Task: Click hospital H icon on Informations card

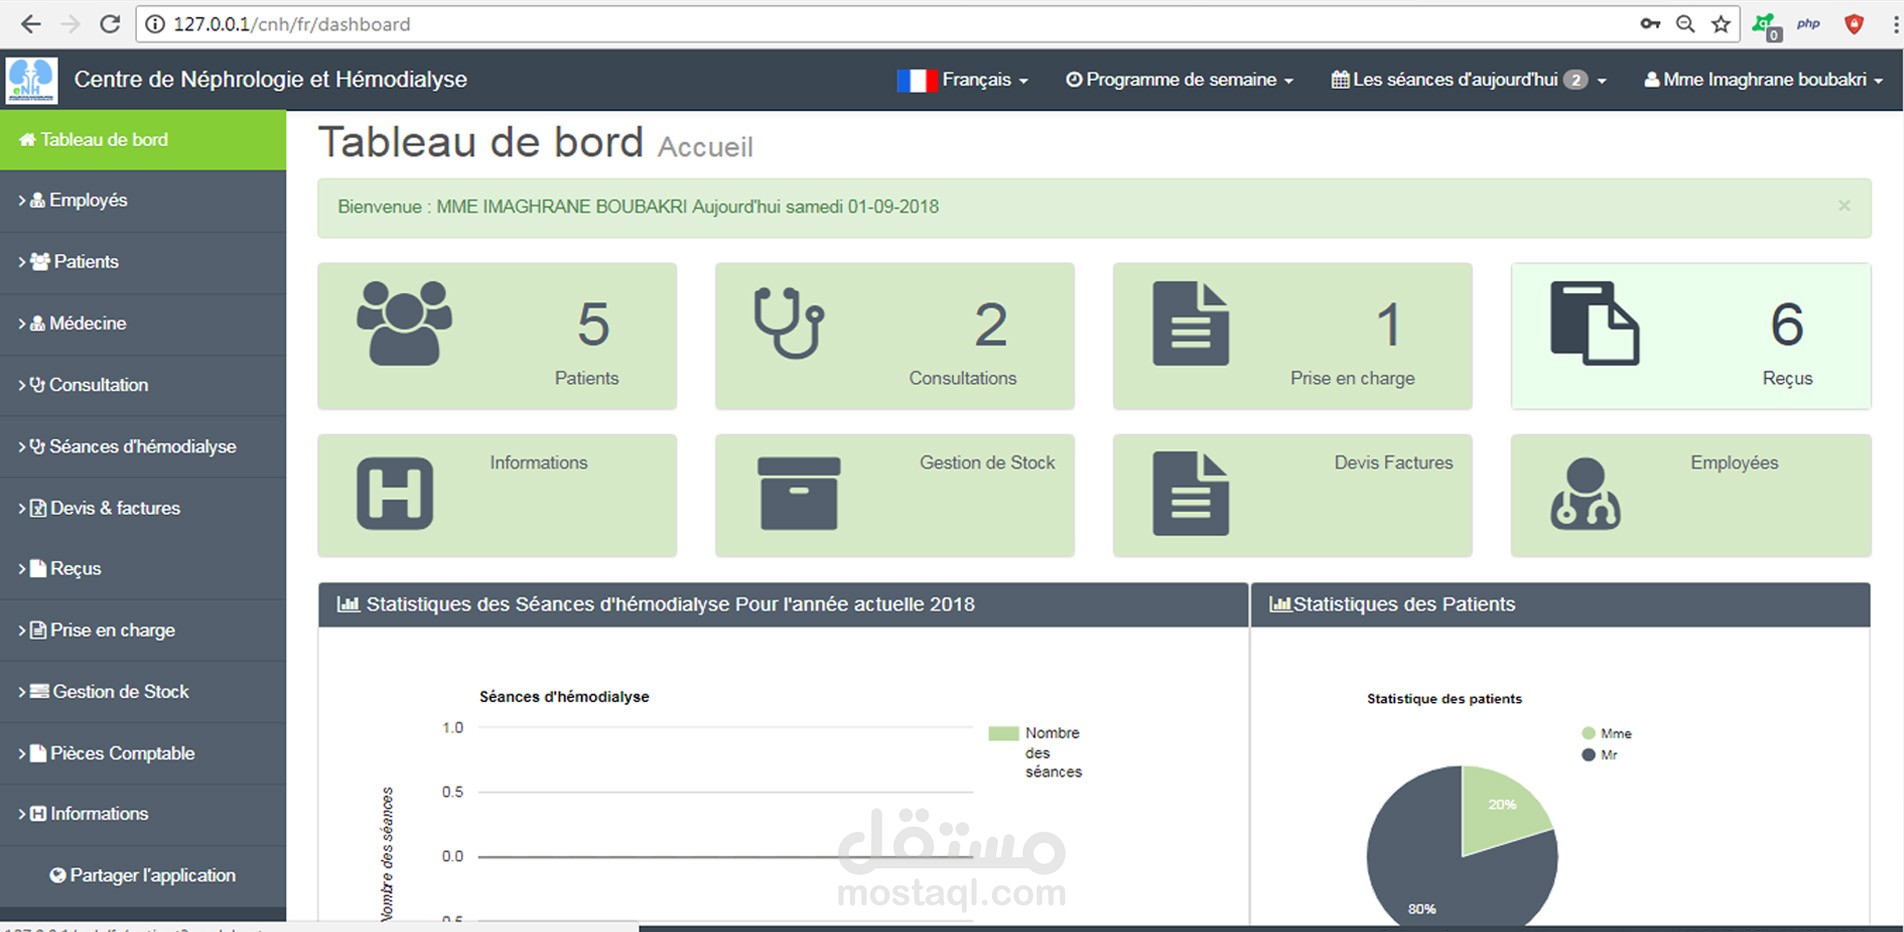Action: tap(395, 493)
